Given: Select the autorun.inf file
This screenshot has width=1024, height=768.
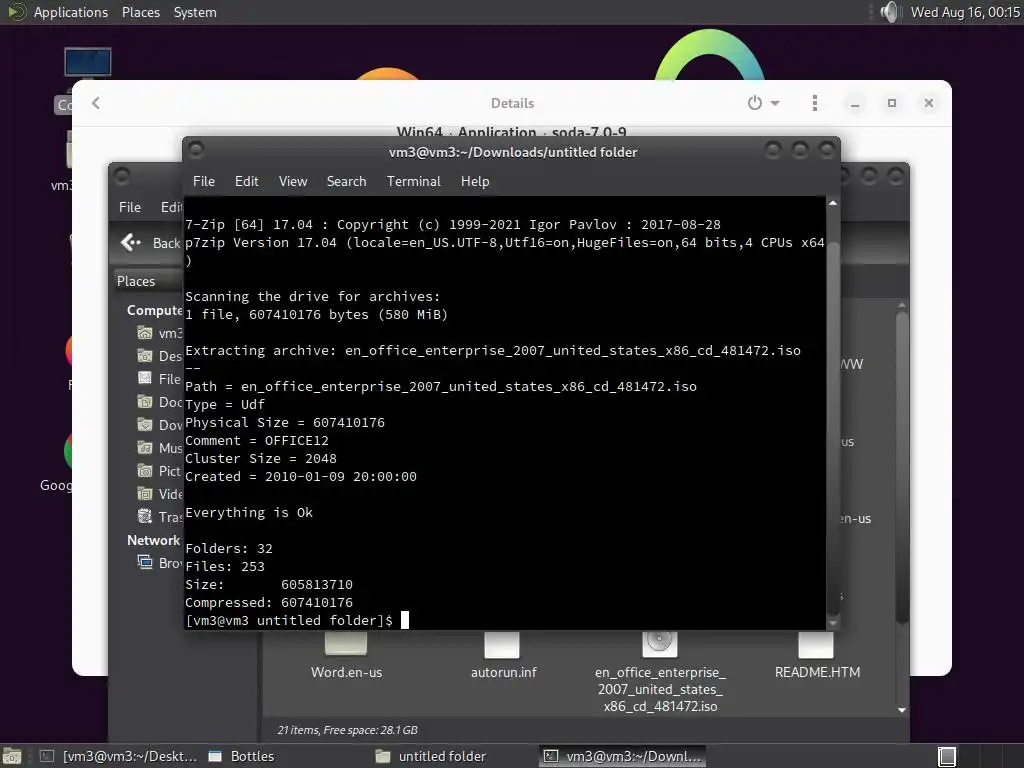Looking at the screenshot, I should point(504,656).
